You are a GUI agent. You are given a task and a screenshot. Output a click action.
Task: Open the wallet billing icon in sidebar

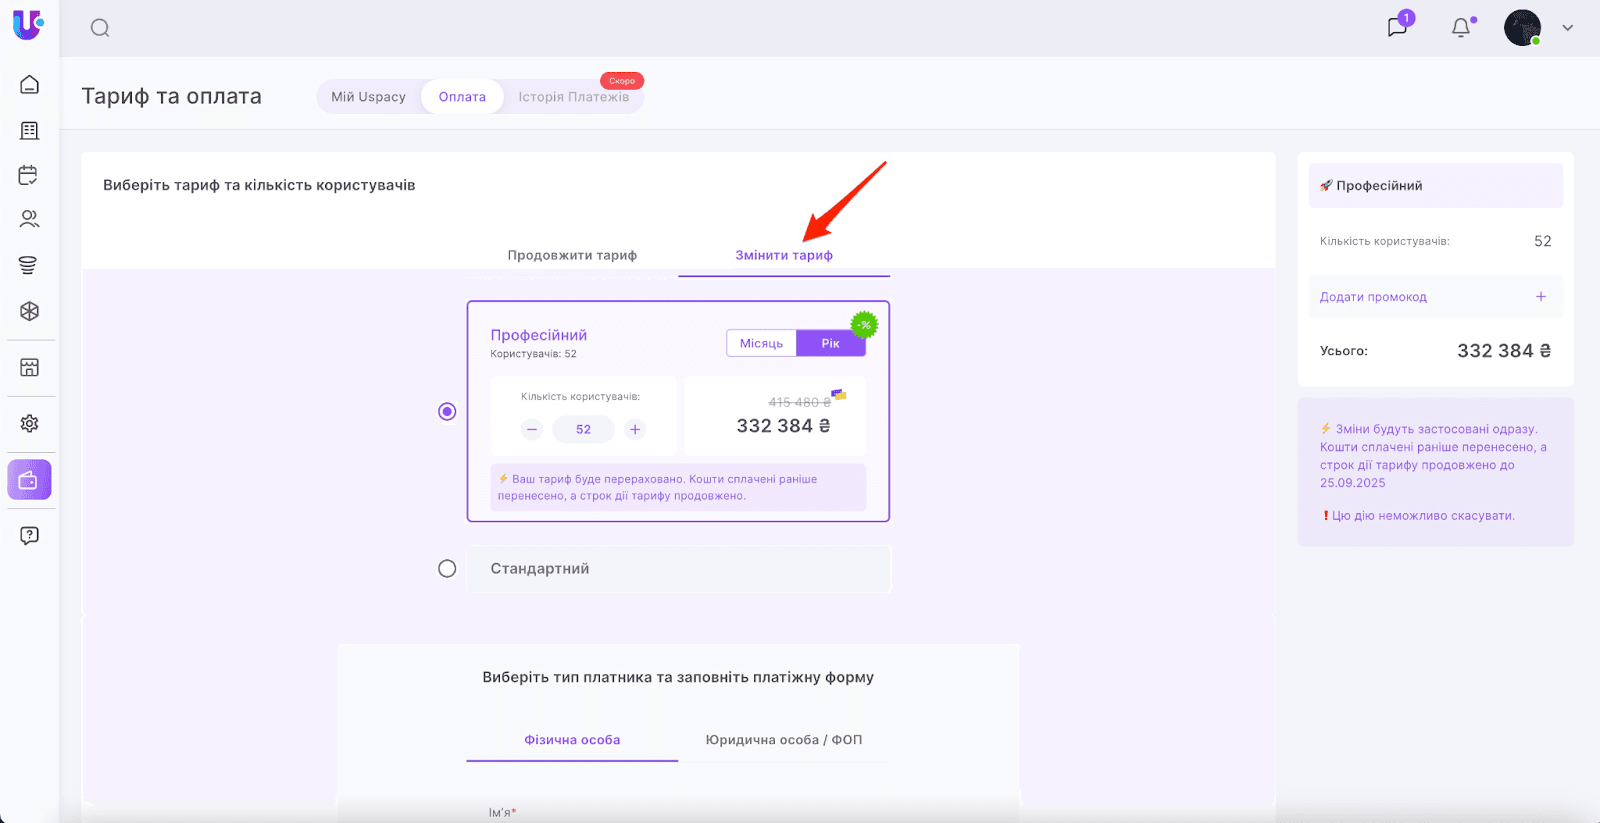[29, 480]
